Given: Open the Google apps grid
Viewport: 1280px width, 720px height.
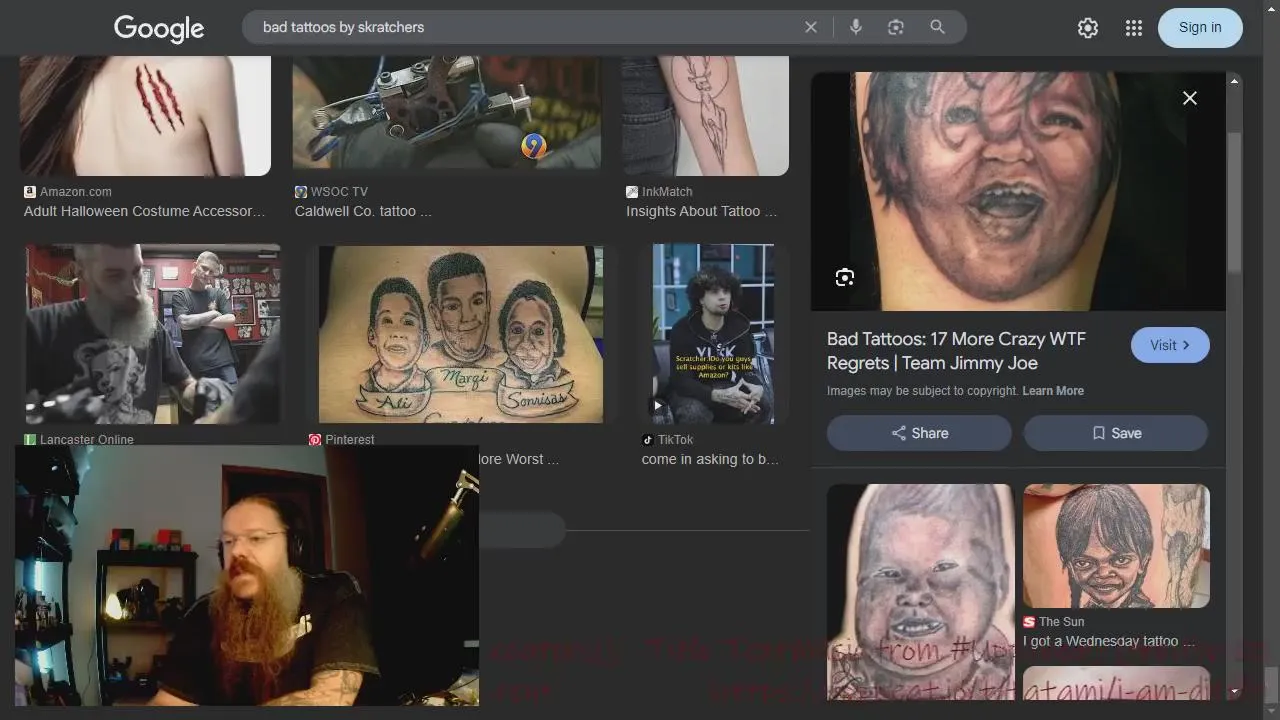Looking at the screenshot, I should tap(1133, 28).
